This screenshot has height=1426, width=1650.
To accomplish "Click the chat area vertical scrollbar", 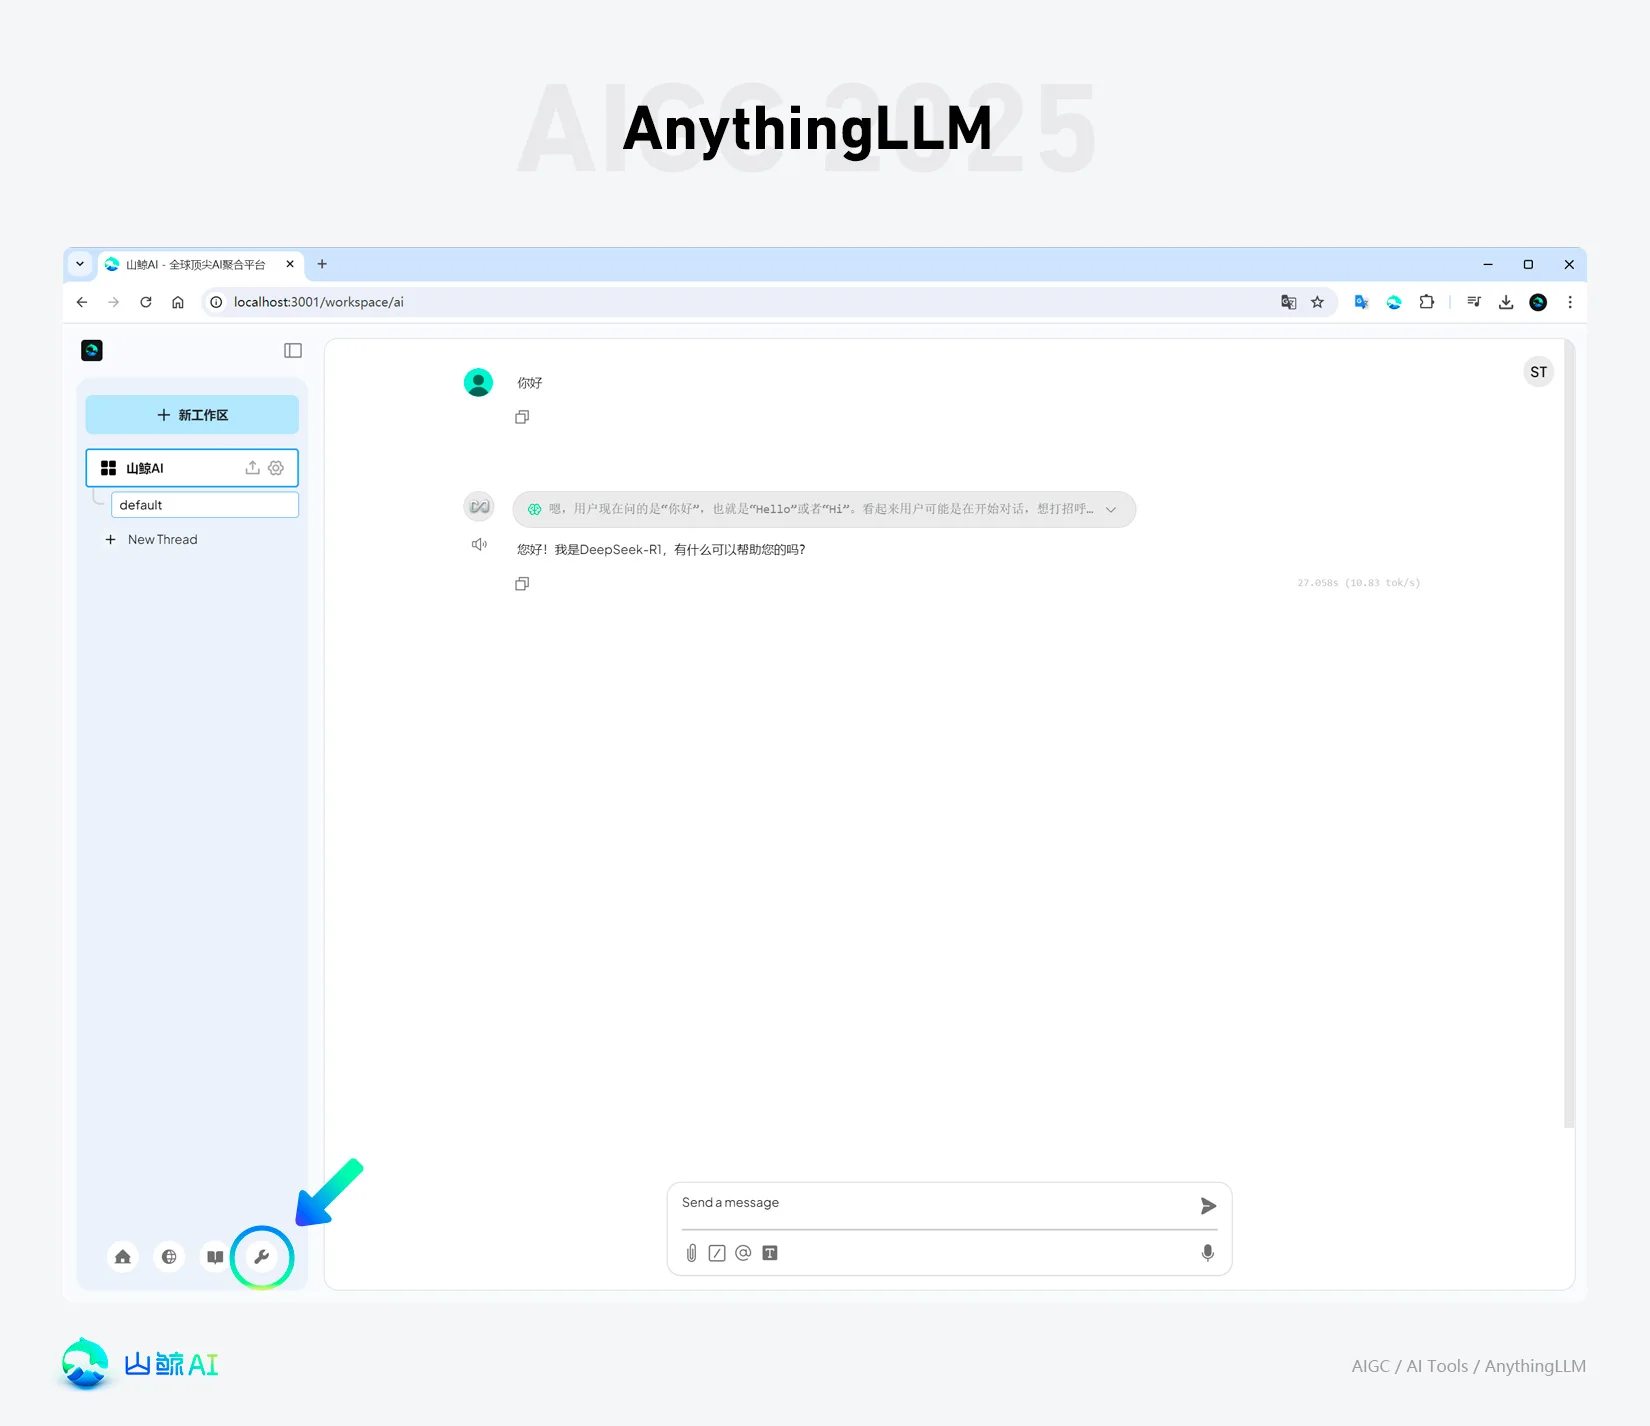I will click(x=1569, y=735).
